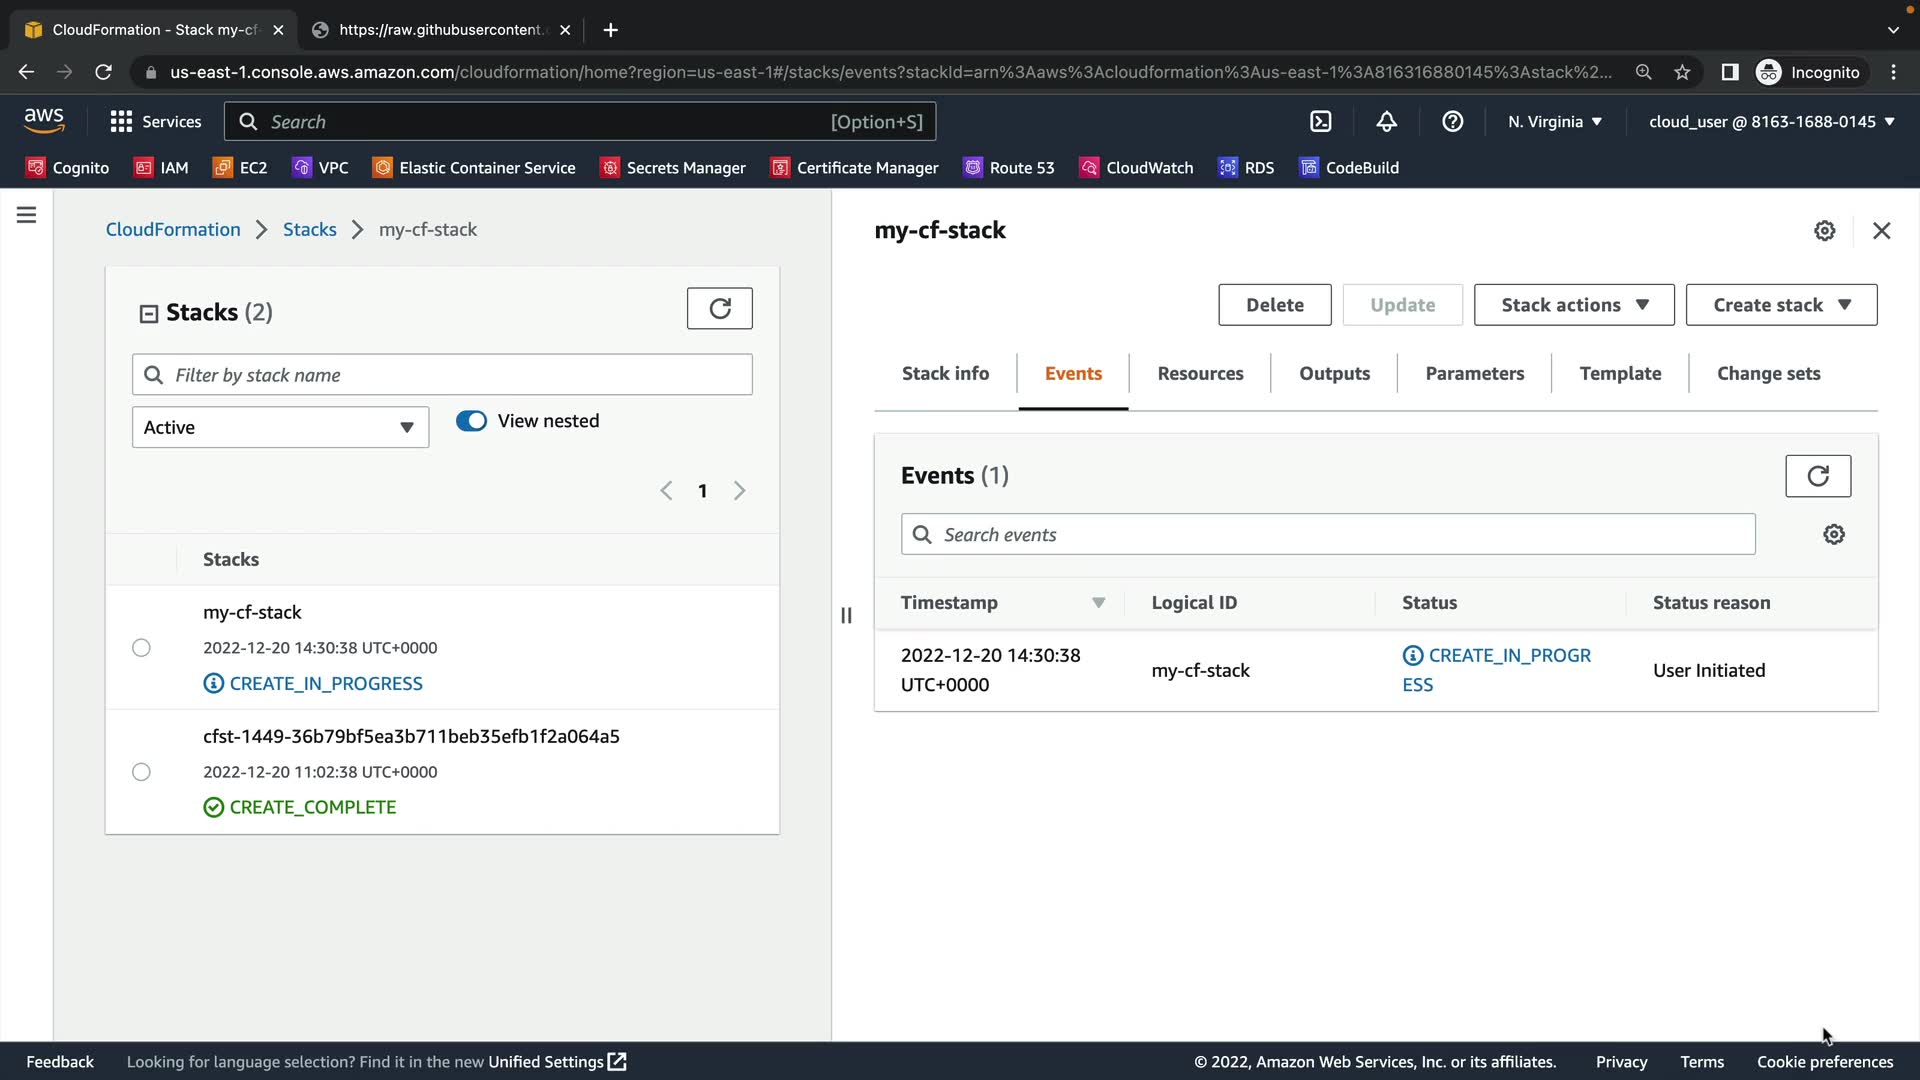Click the help question mark icon
1920x1080 pixels.
click(x=1452, y=122)
